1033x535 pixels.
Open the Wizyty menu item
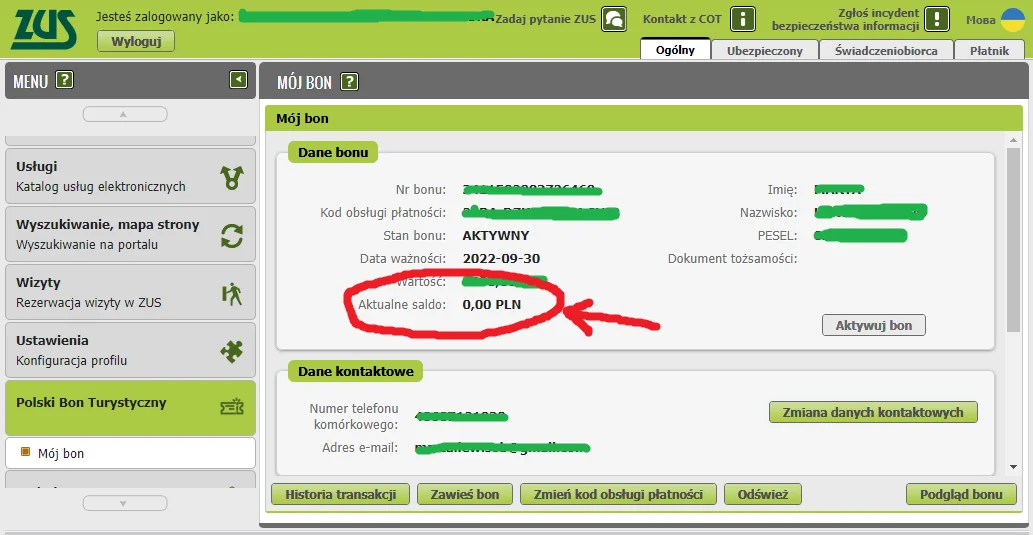(x=130, y=292)
